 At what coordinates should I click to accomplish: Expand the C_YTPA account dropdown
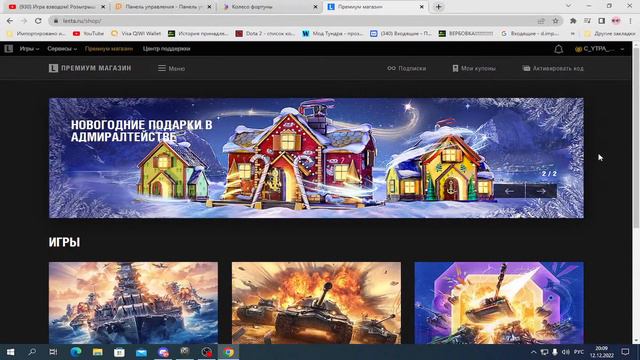tap(600, 49)
